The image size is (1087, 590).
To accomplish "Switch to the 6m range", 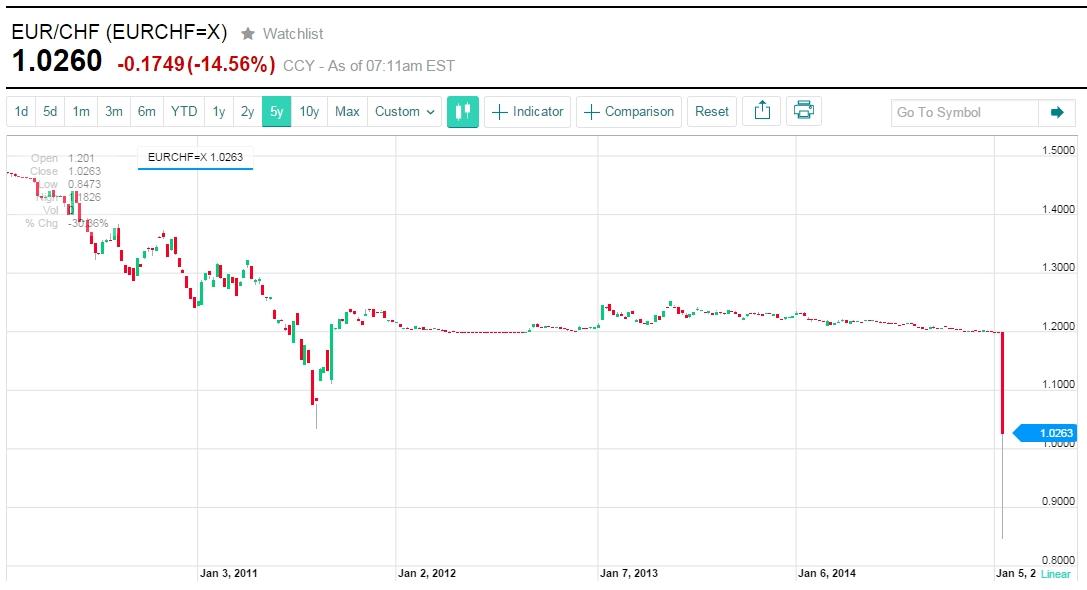I will 146,112.
